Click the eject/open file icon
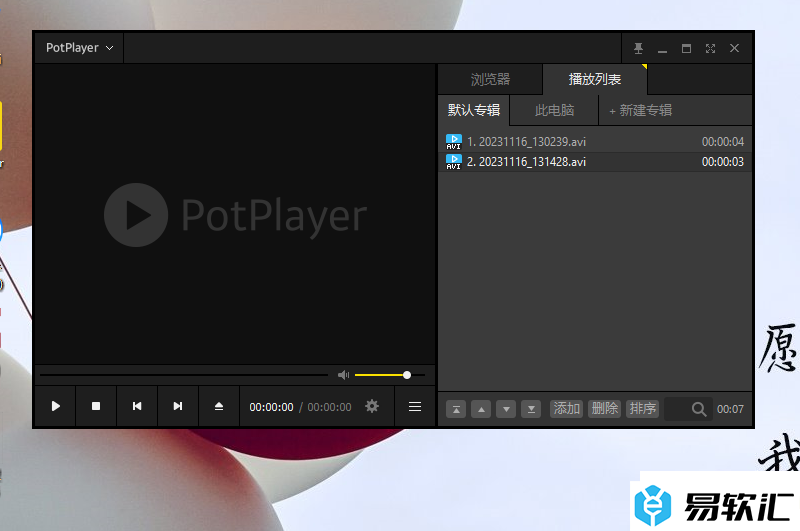800x531 pixels. pyautogui.click(x=219, y=406)
